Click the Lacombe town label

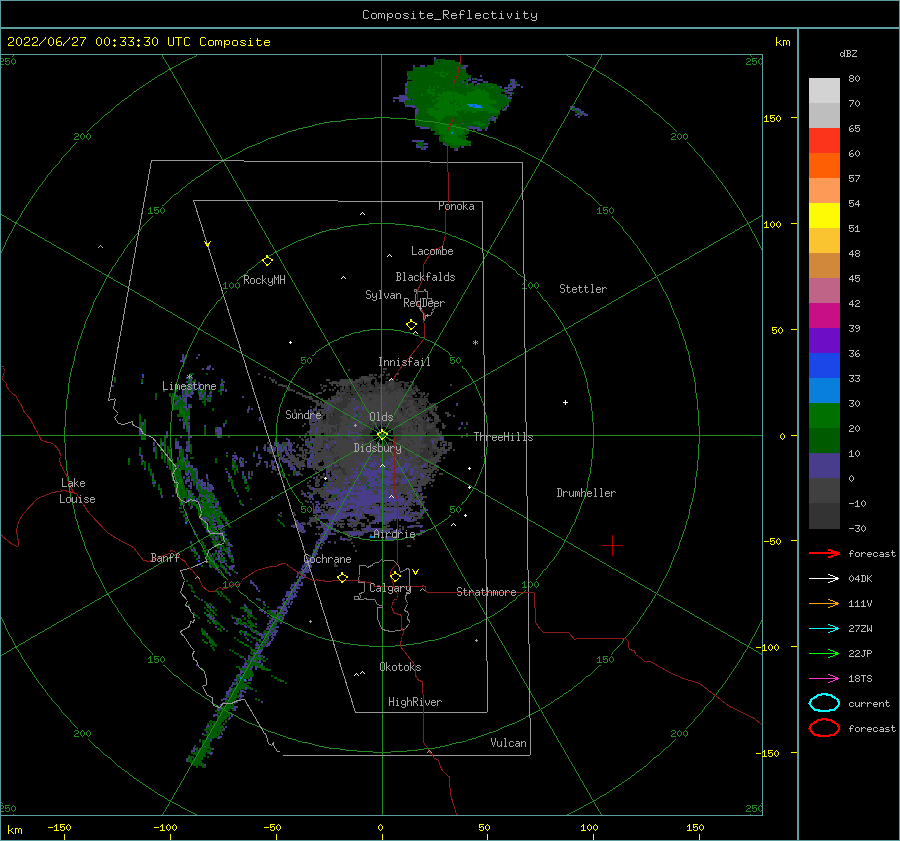[432, 251]
